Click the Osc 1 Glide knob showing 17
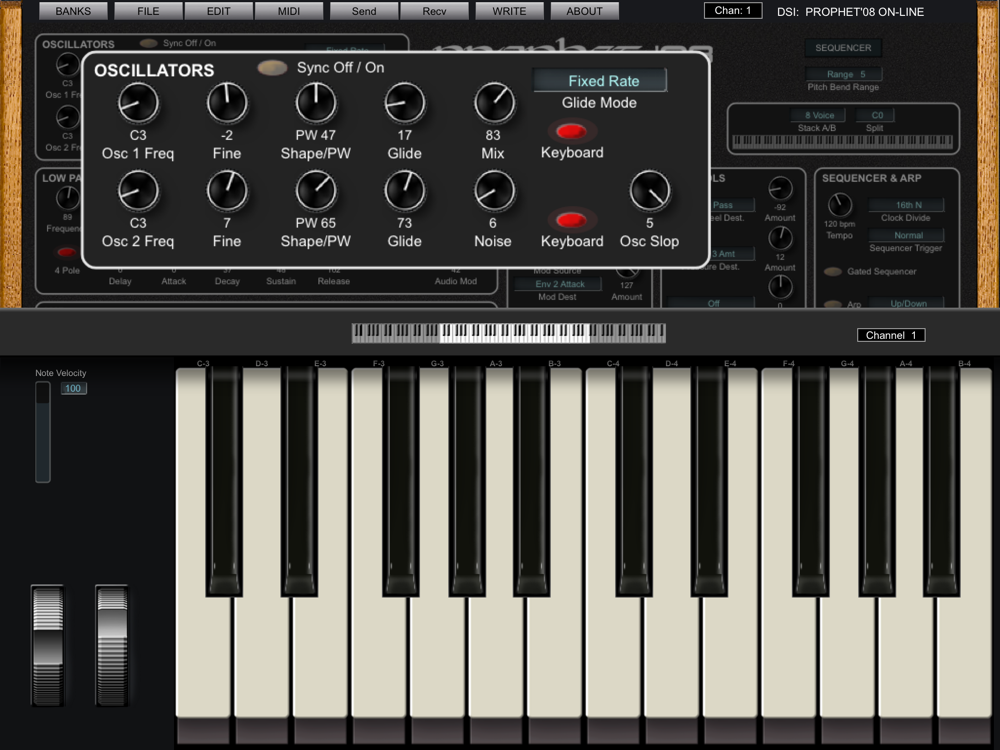This screenshot has width=1000, height=750. pyautogui.click(x=404, y=103)
